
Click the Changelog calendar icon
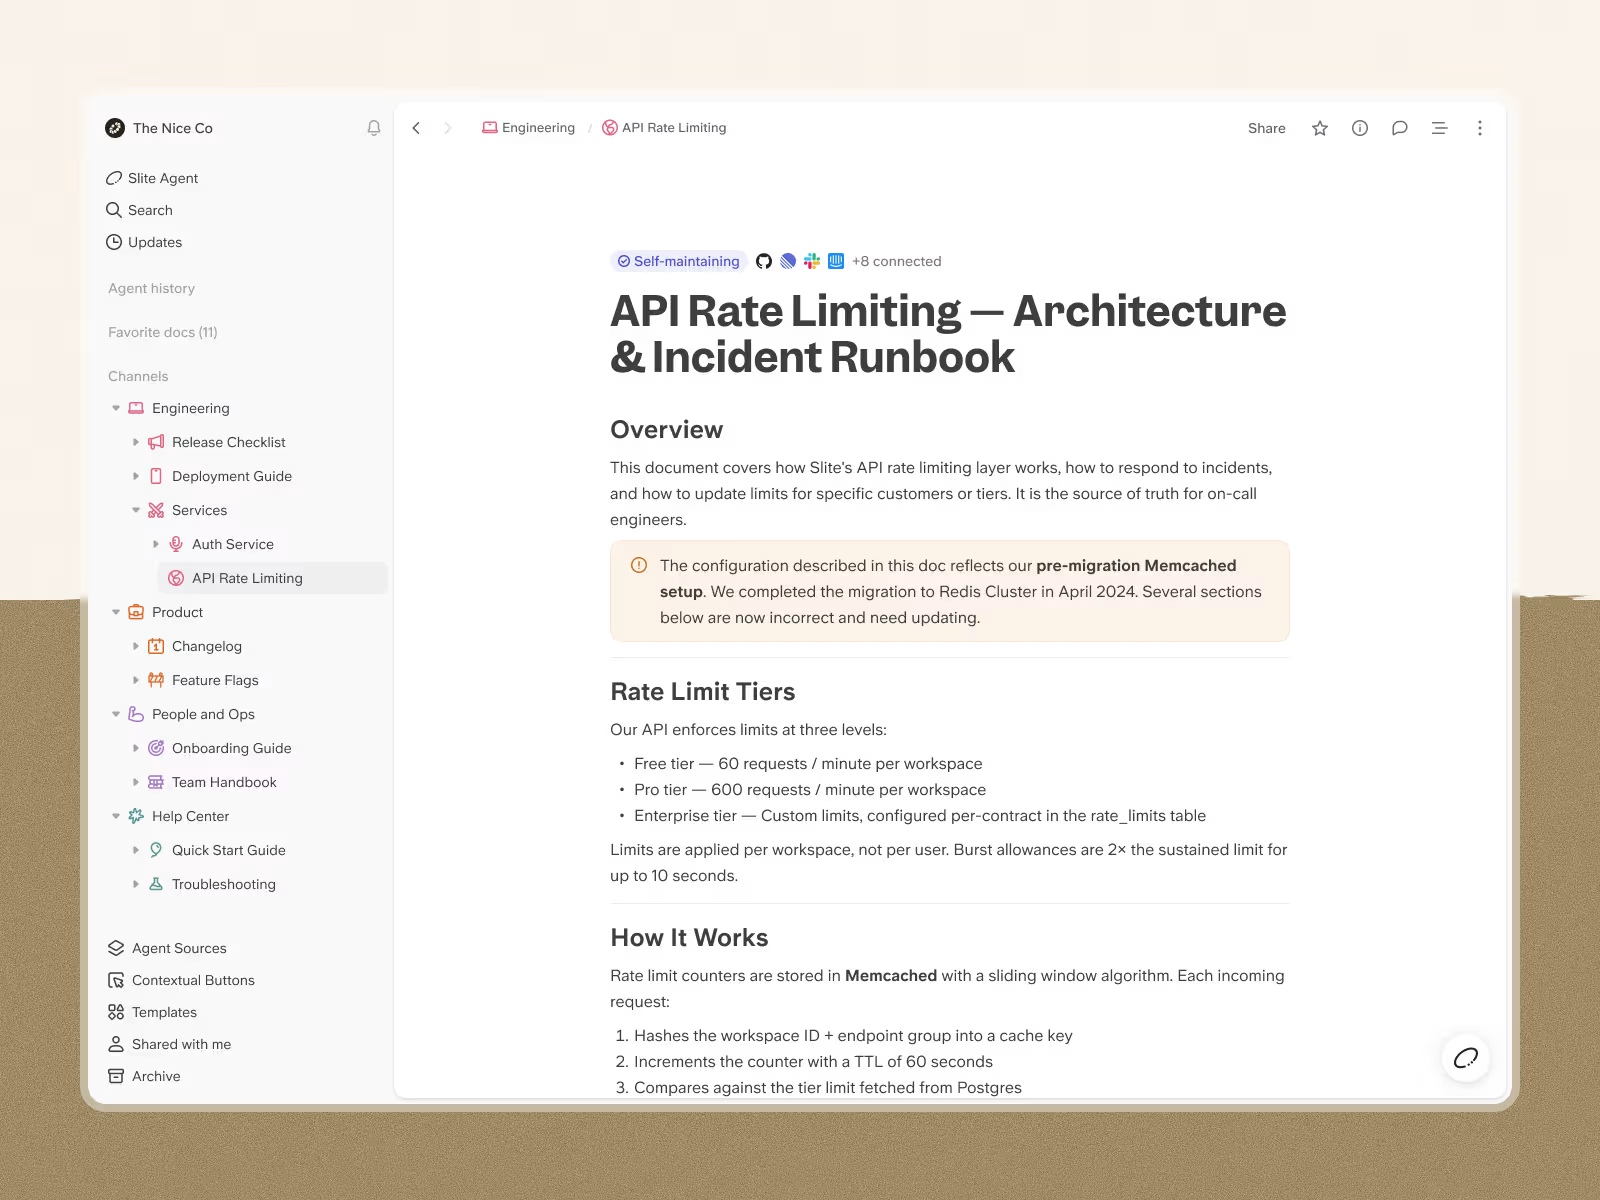pos(156,646)
